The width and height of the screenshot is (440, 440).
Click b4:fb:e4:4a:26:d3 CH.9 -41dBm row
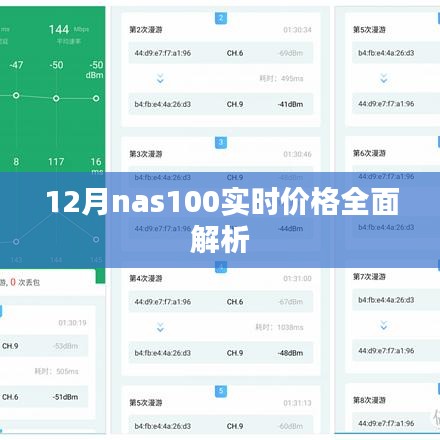coord(221,104)
